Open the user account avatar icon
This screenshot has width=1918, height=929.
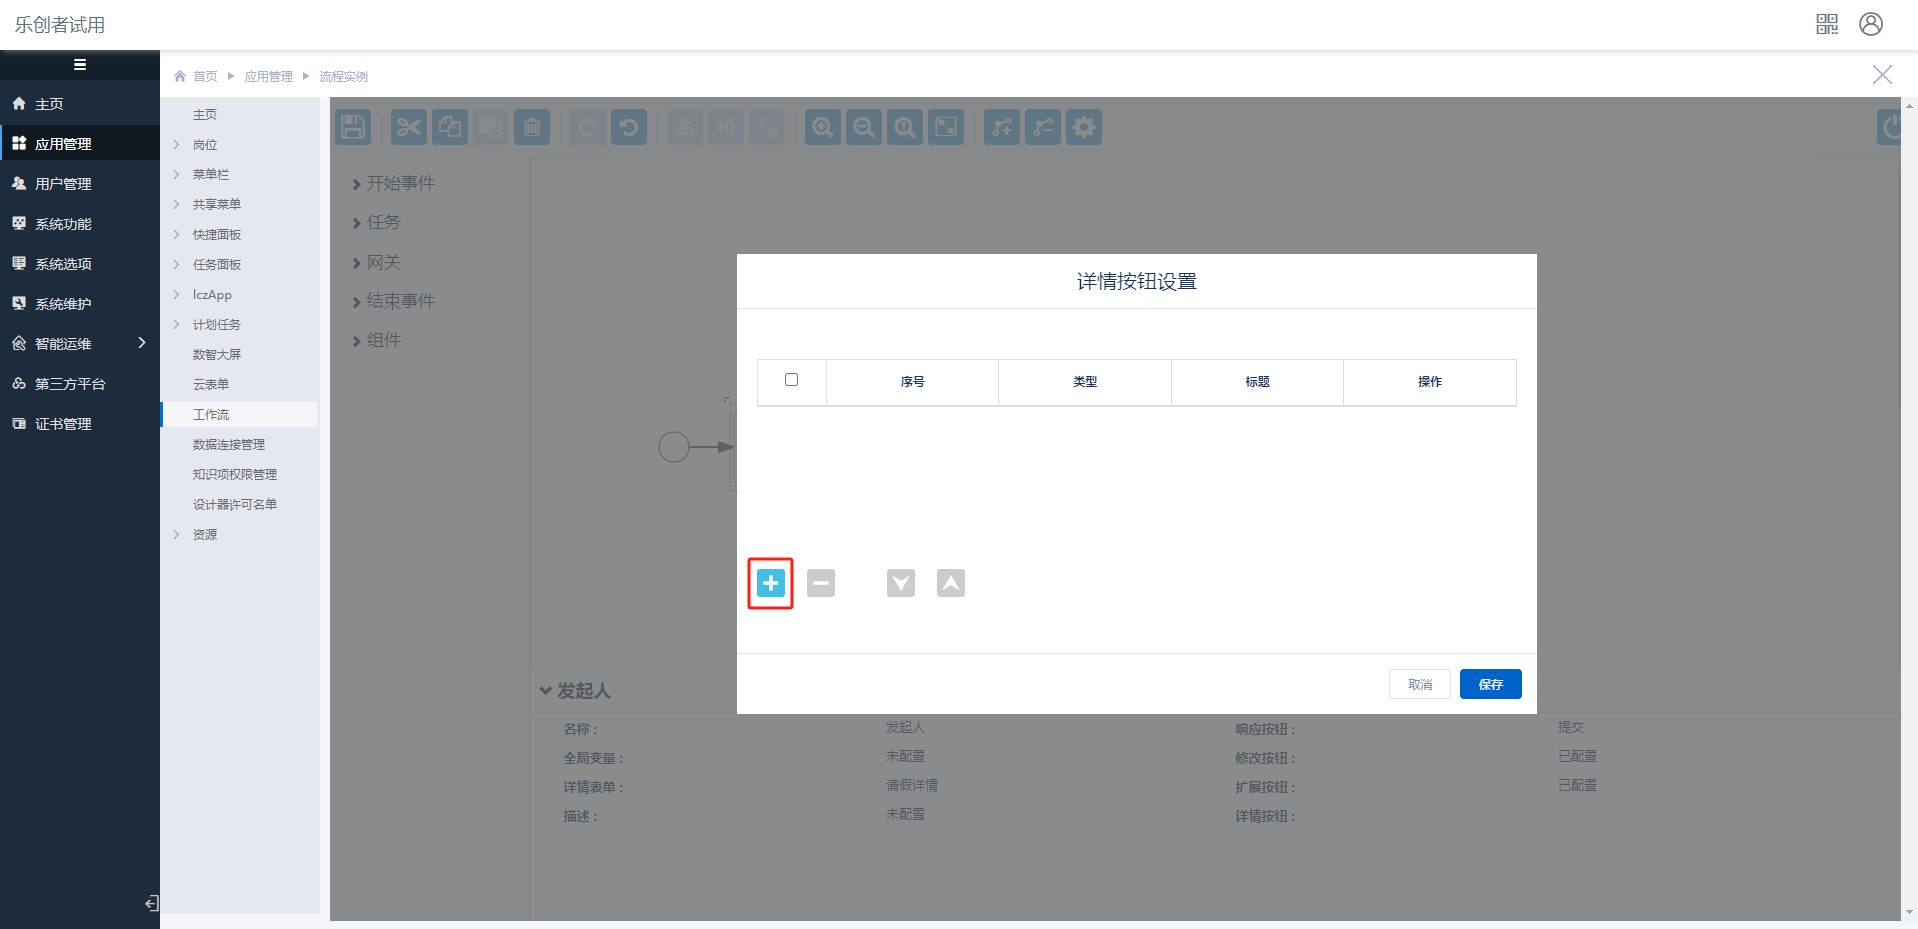point(1871,24)
